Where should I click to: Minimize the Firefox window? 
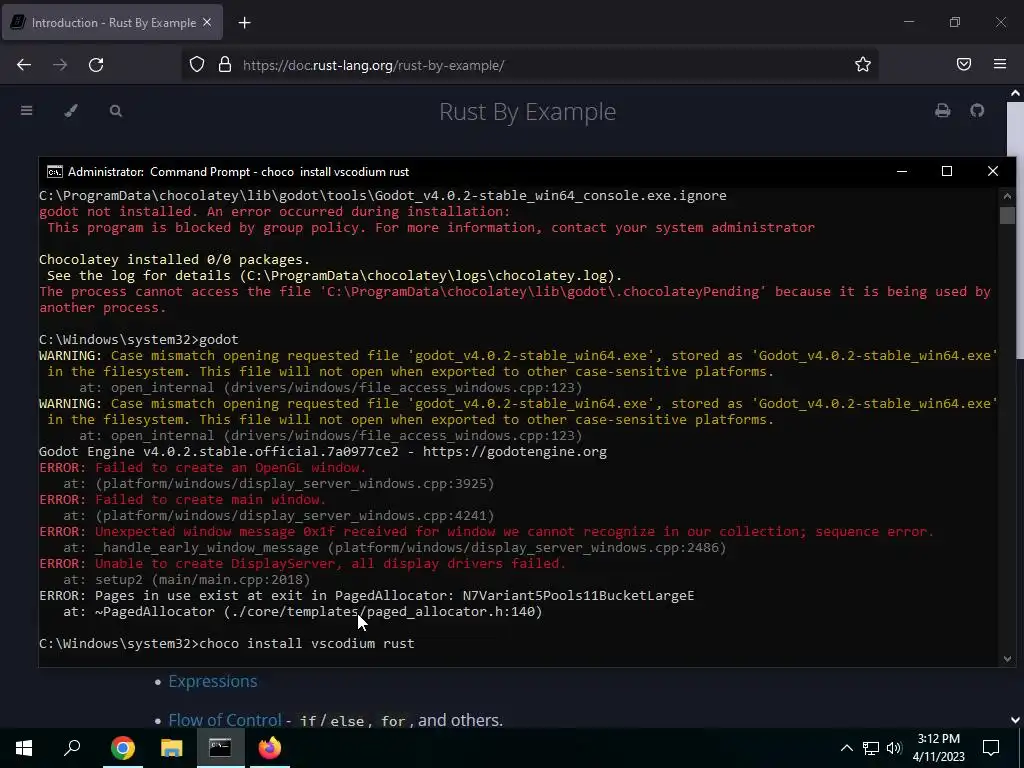coord(908,22)
